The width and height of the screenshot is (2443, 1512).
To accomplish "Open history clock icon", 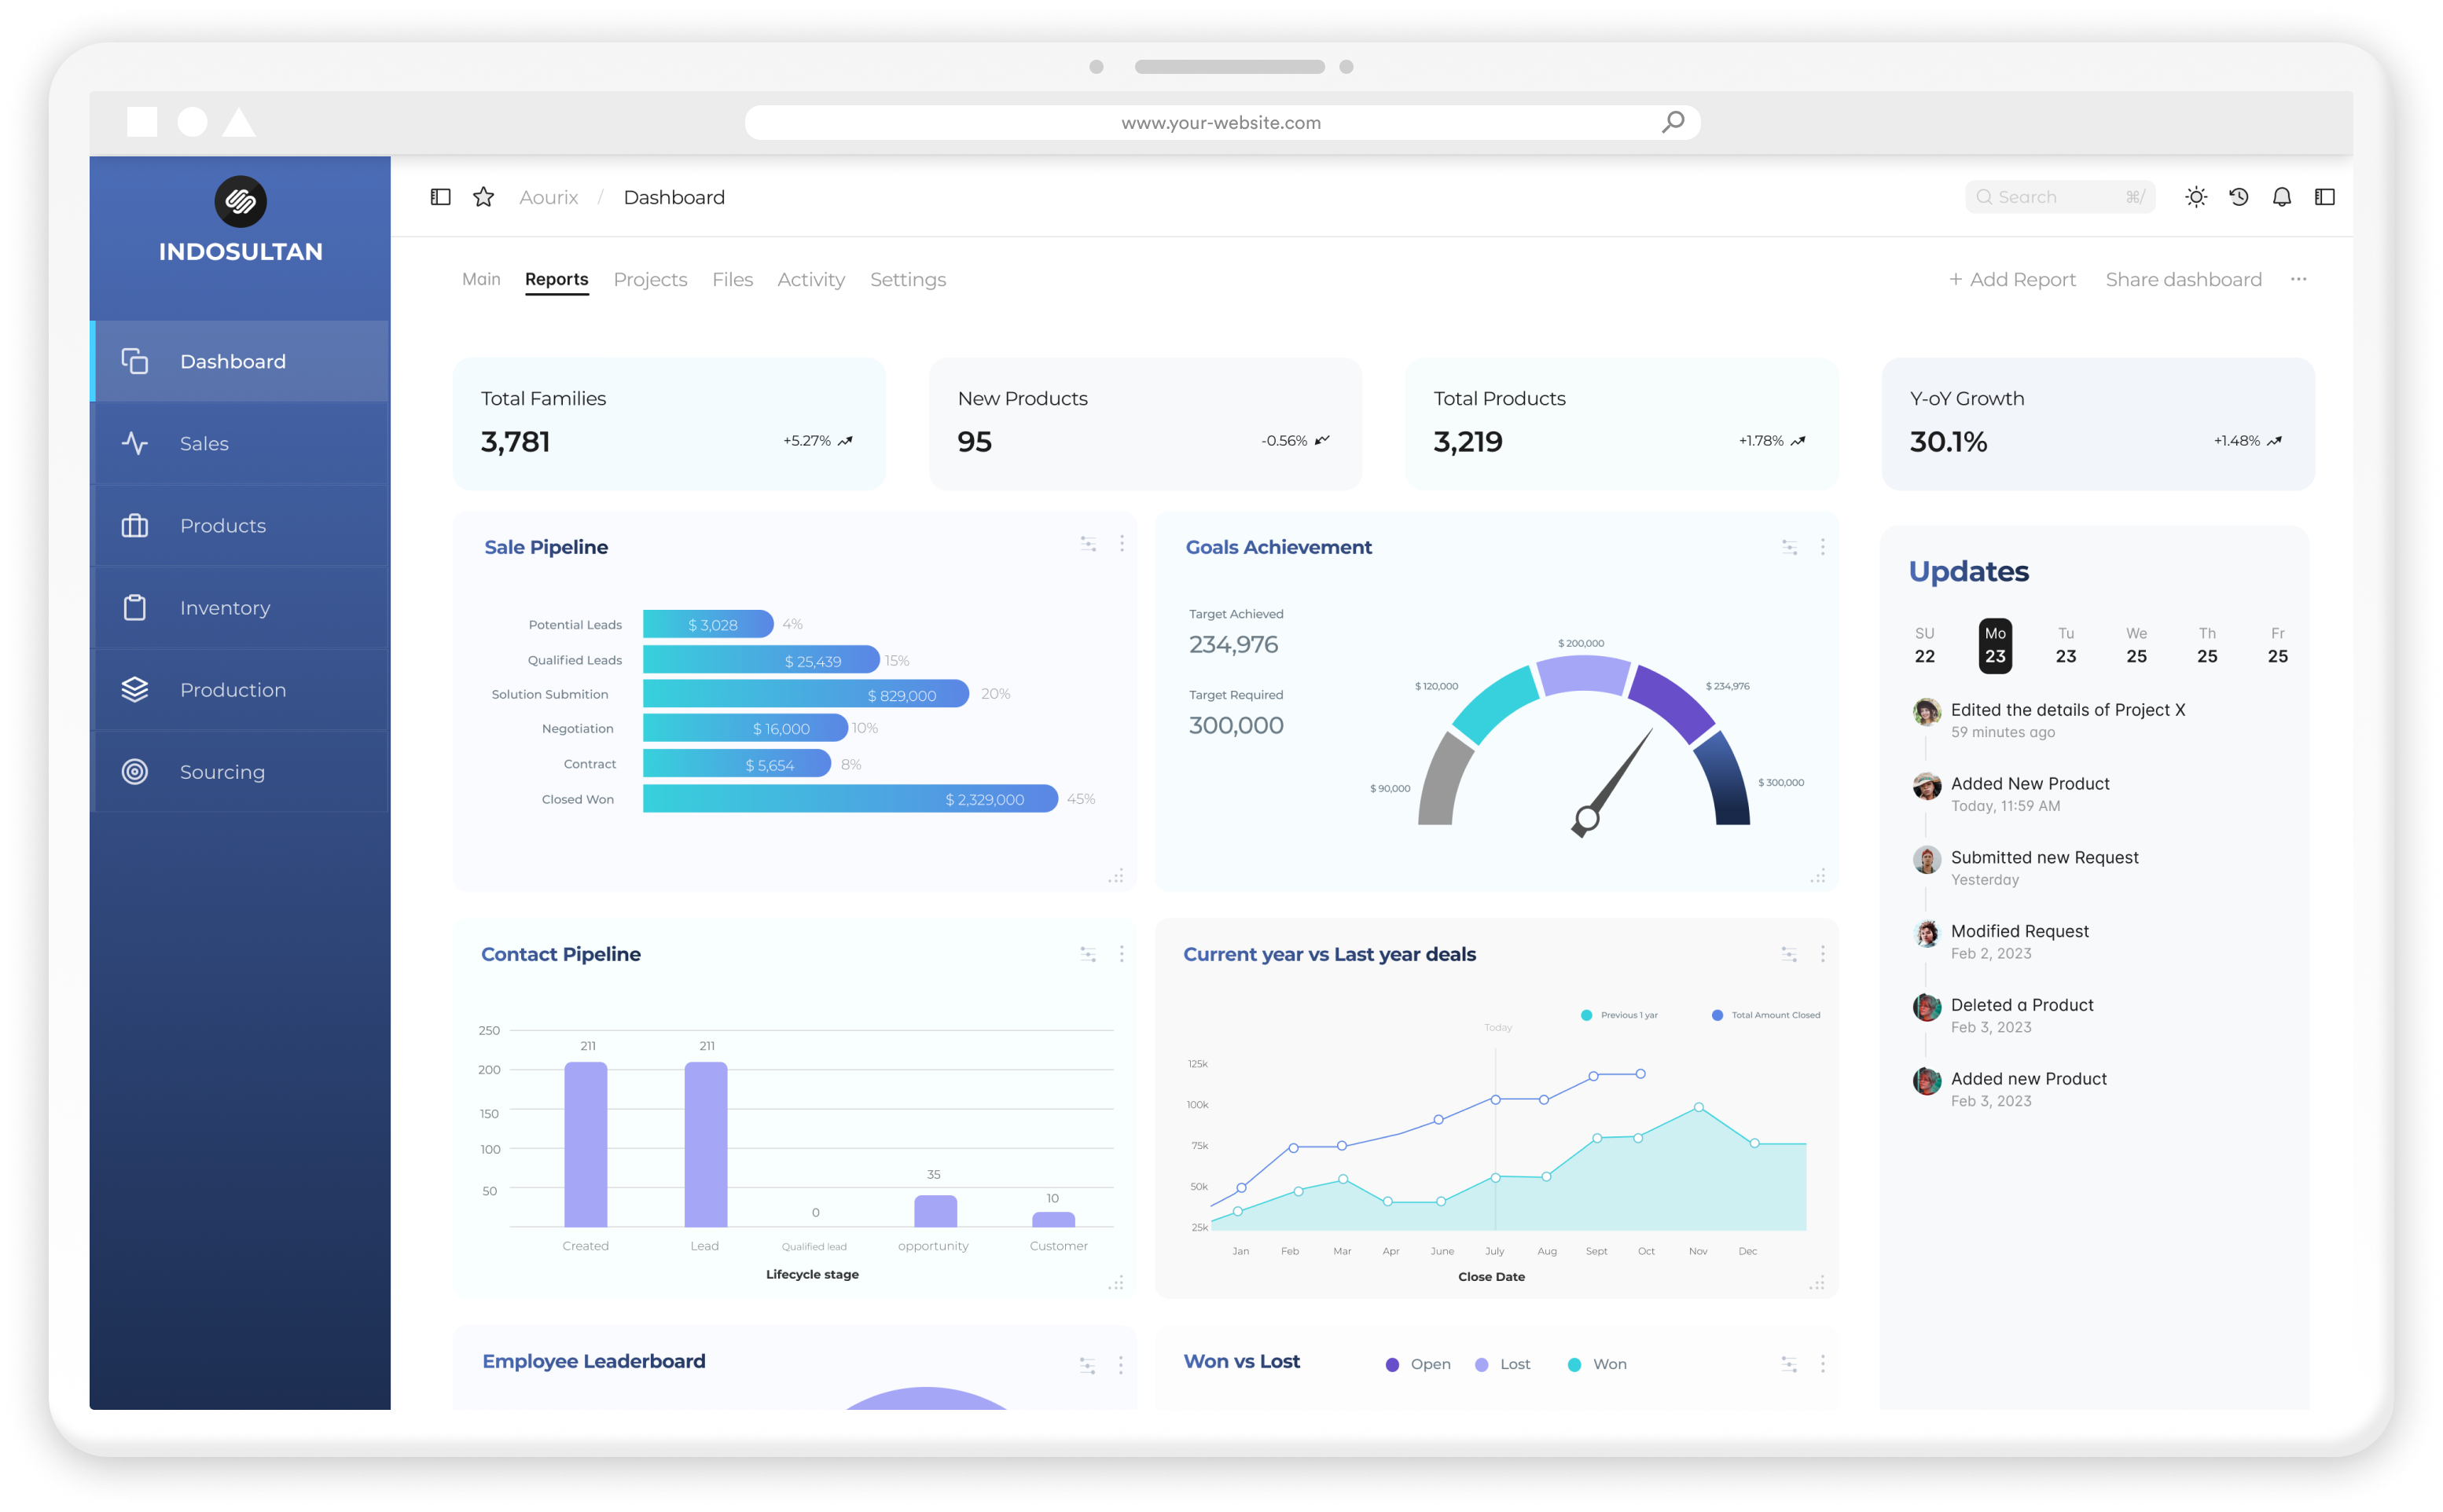I will 2239,197.
